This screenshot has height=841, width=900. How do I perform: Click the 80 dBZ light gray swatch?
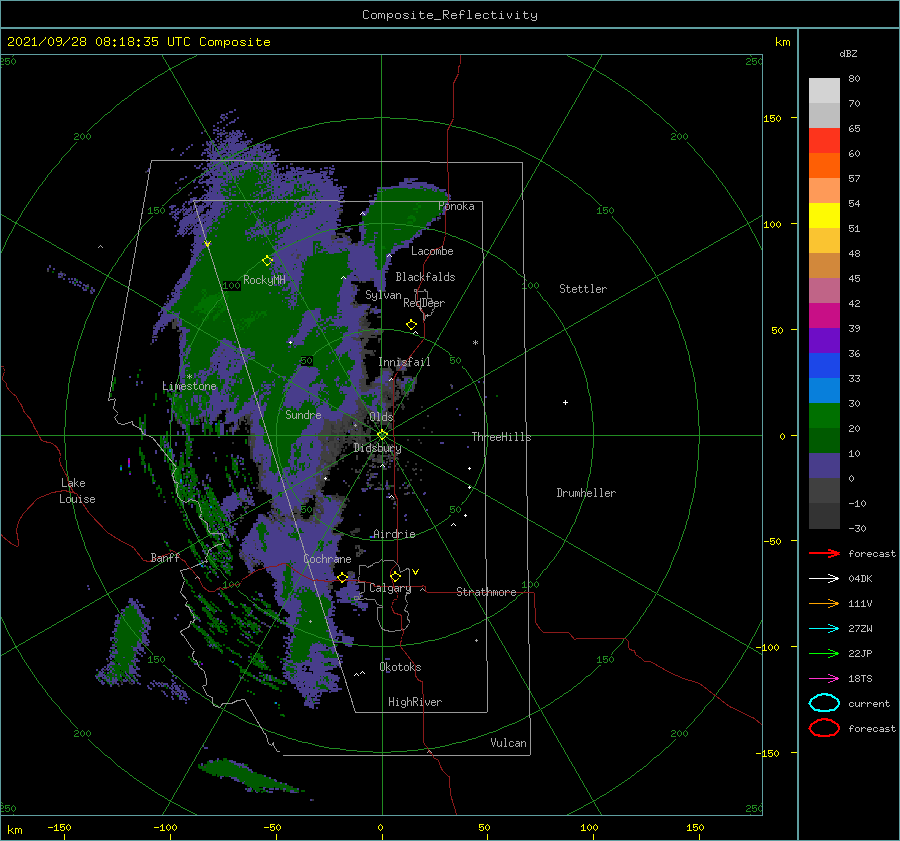pyautogui.click(x=824, y=91)
